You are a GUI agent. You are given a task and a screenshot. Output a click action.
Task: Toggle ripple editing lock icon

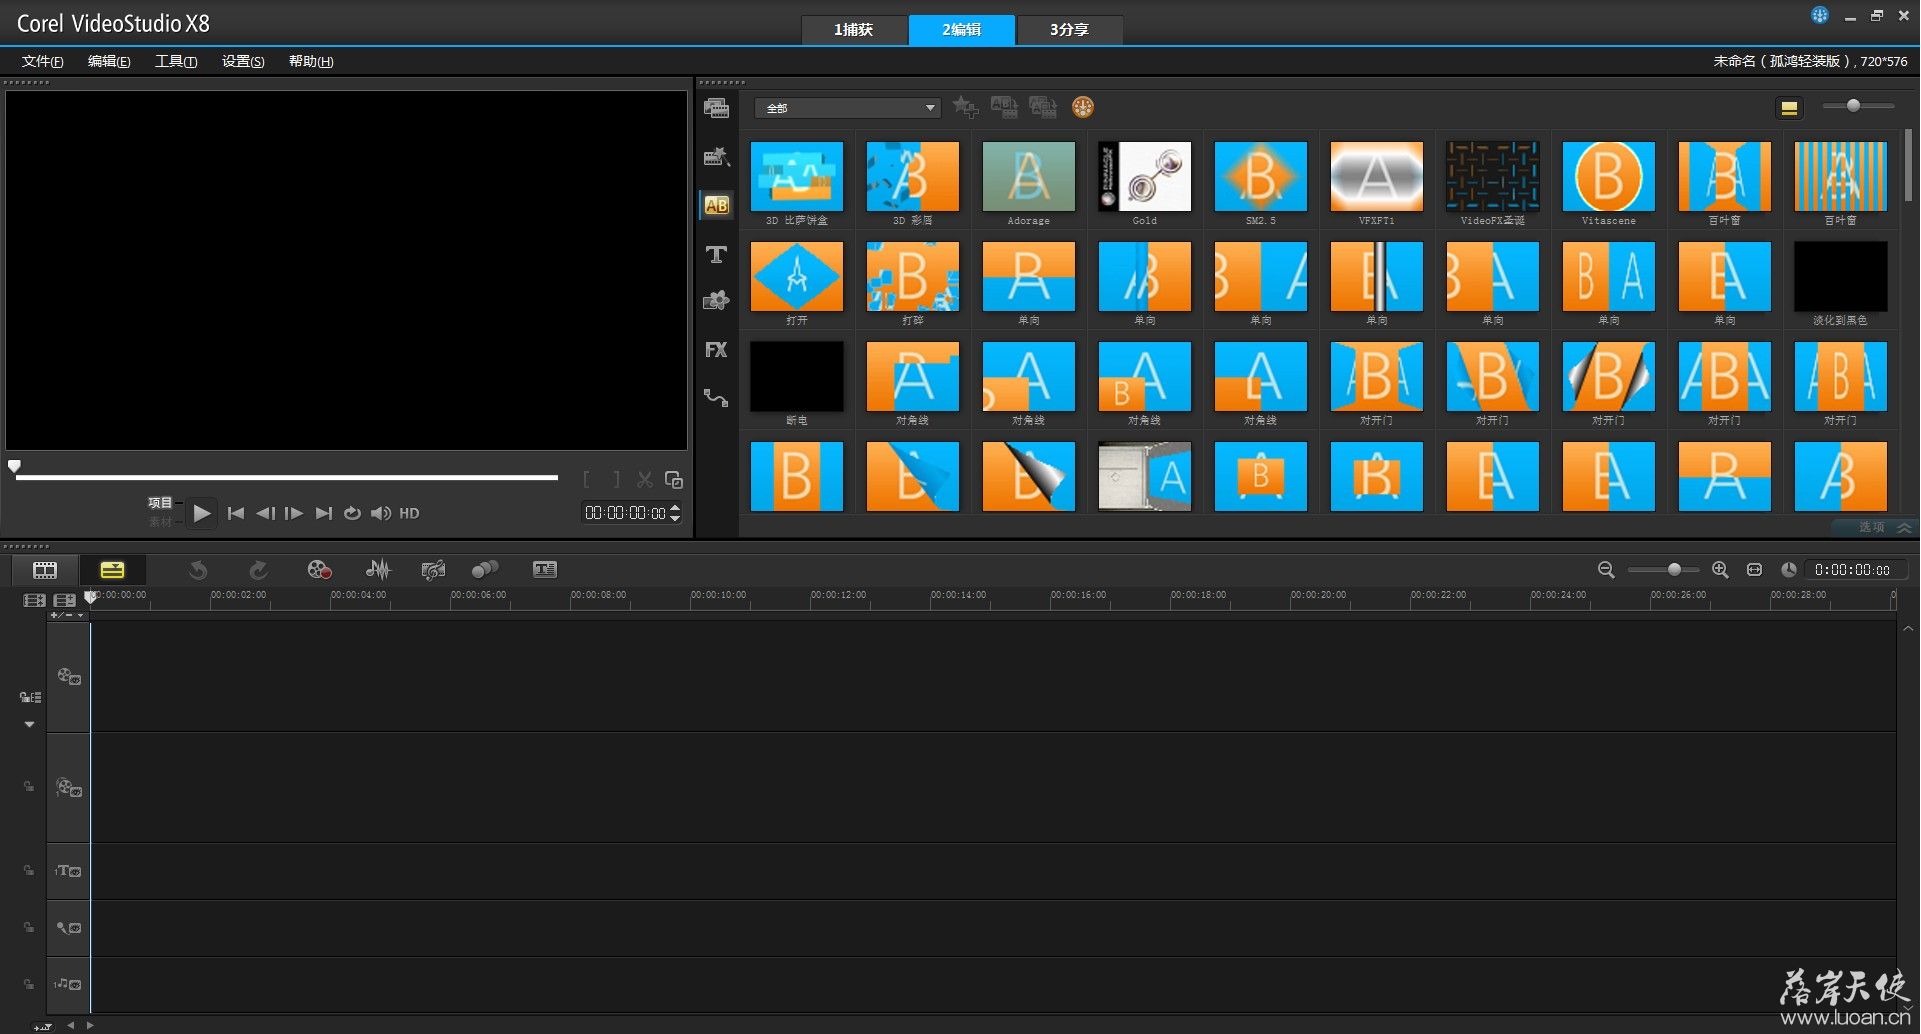[30, 697]
